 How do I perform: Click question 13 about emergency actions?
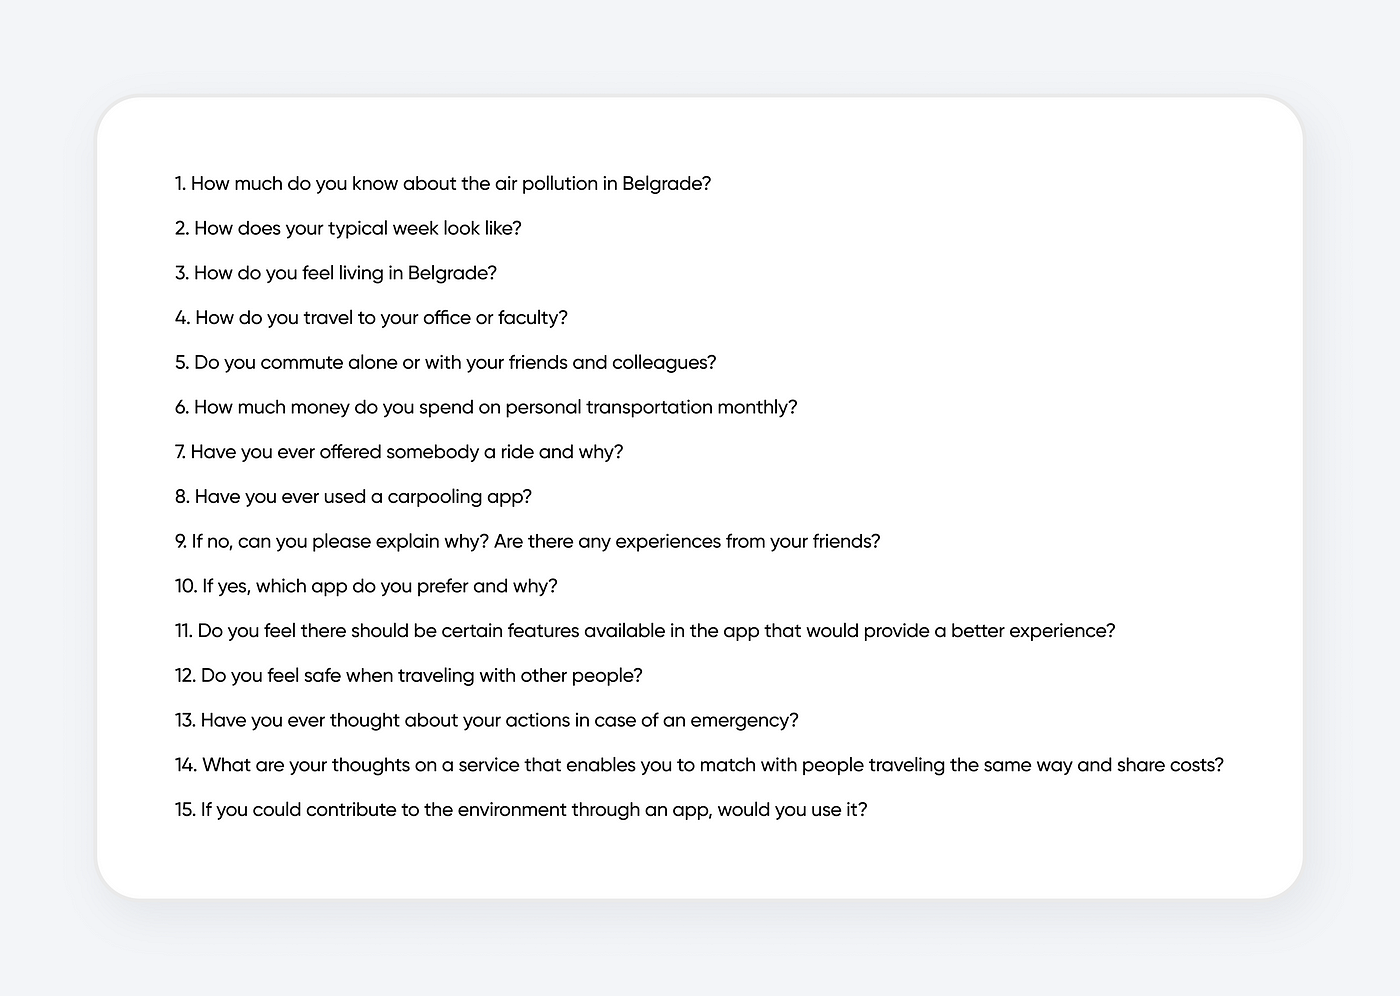487,721
